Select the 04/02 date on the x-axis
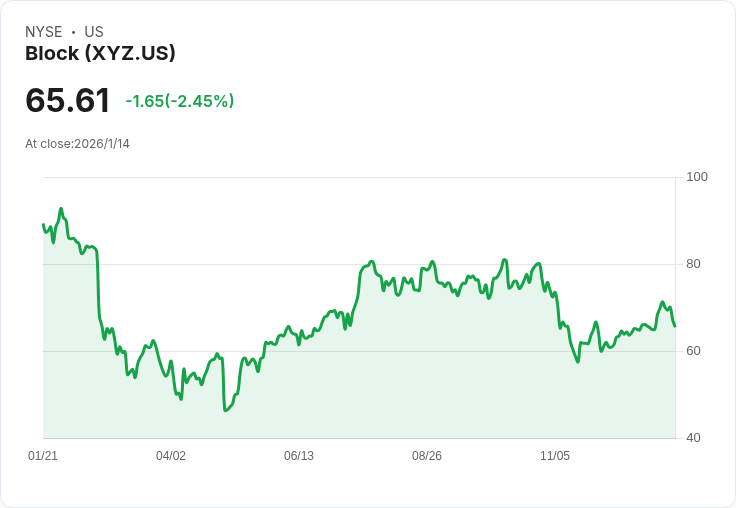The width and height of the screenshot is (736, 508). (171, 456)
